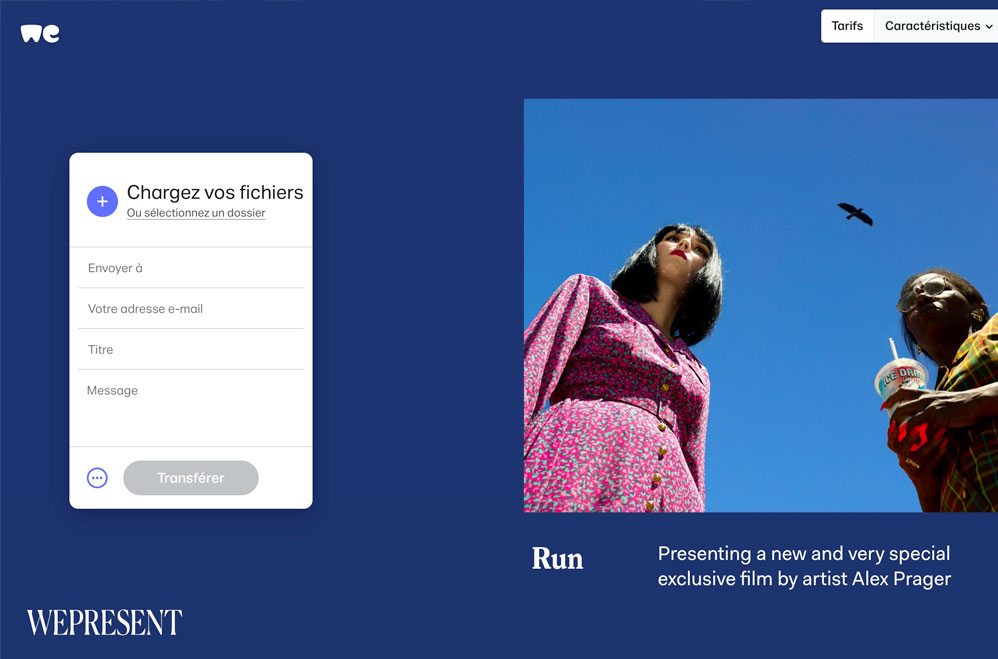Open the Alex Prager film image
Viewport: 998px width, 659px height.
761,305
